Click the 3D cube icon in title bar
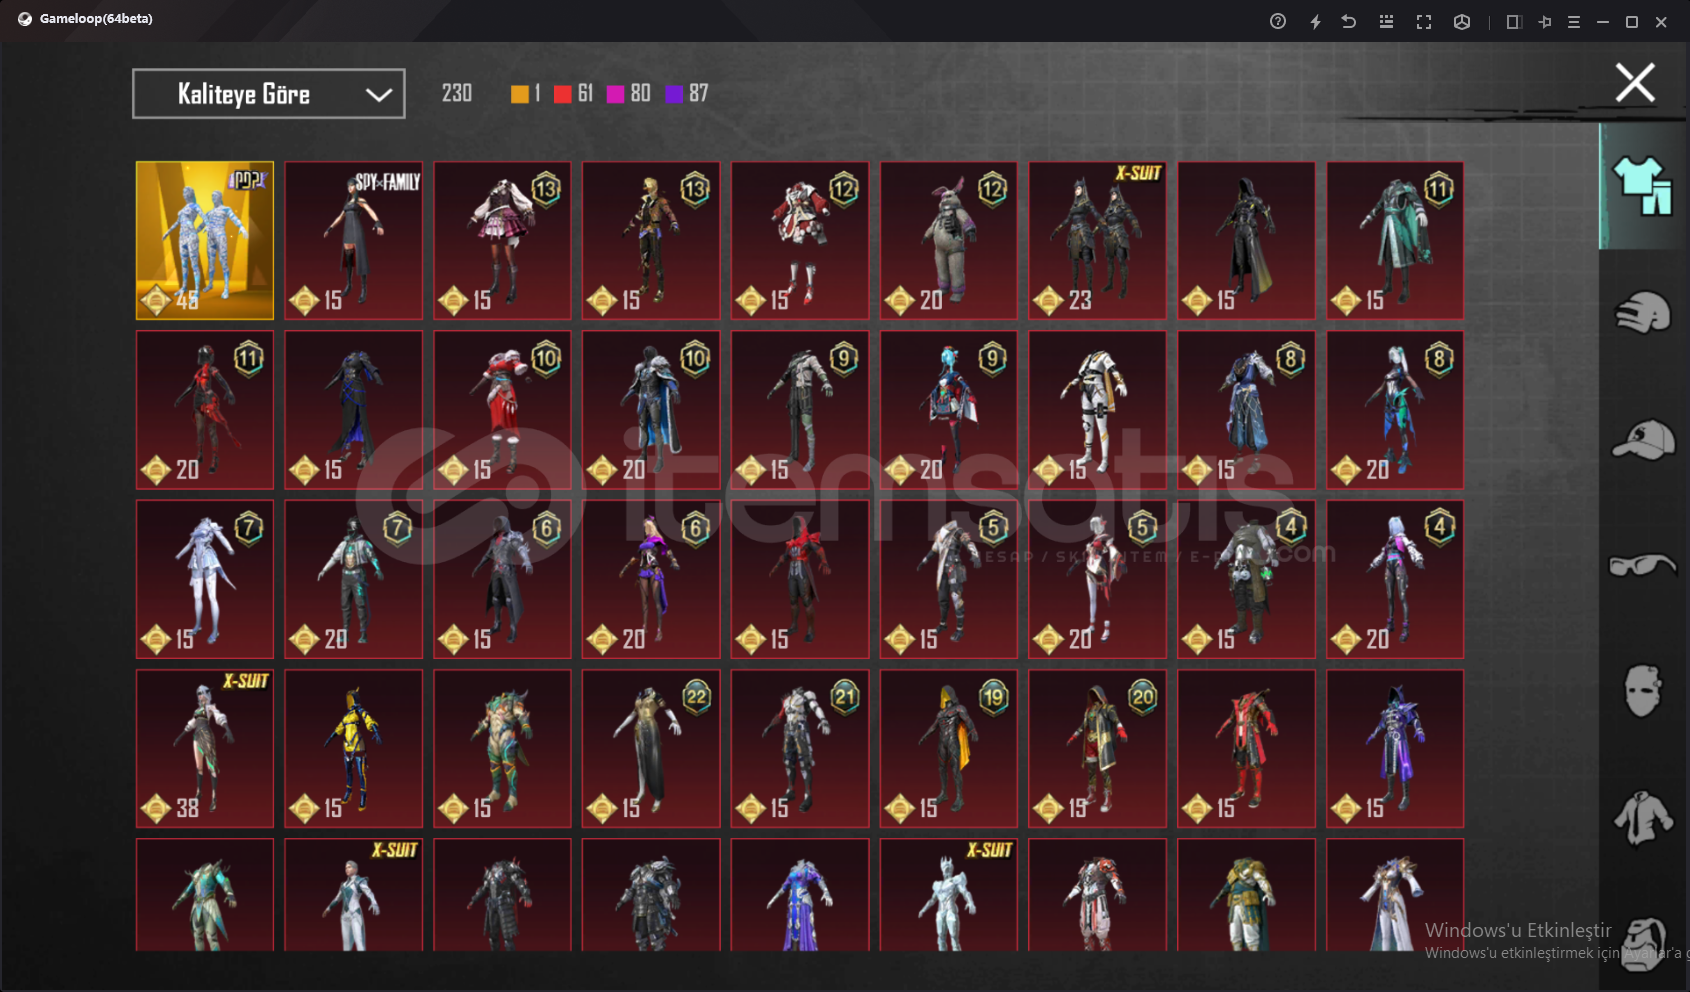 click(x=1462, y=21)
